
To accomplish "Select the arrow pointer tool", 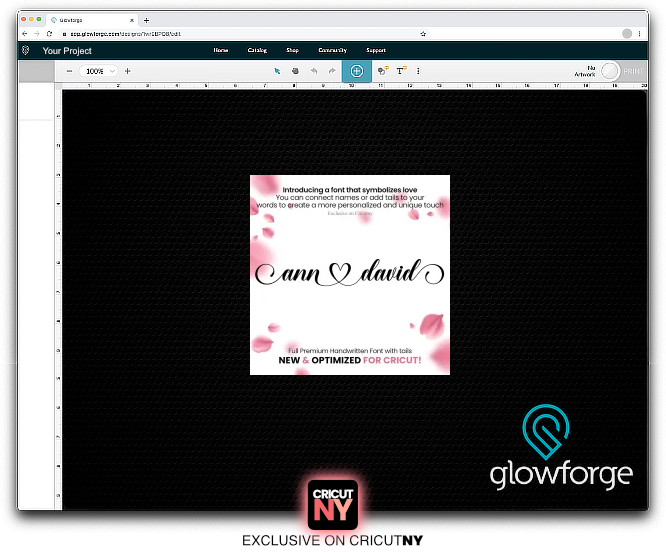I will point(277,71).
